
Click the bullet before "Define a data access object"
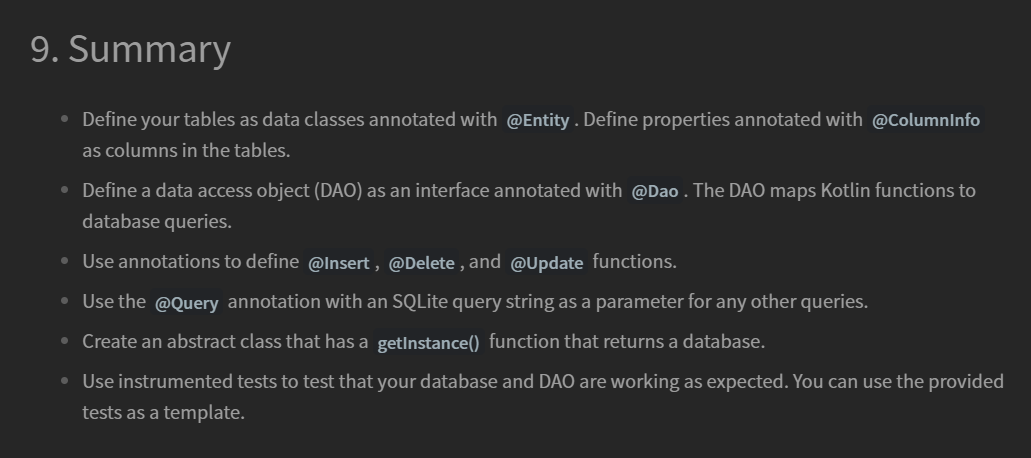(x=64, y=190)
